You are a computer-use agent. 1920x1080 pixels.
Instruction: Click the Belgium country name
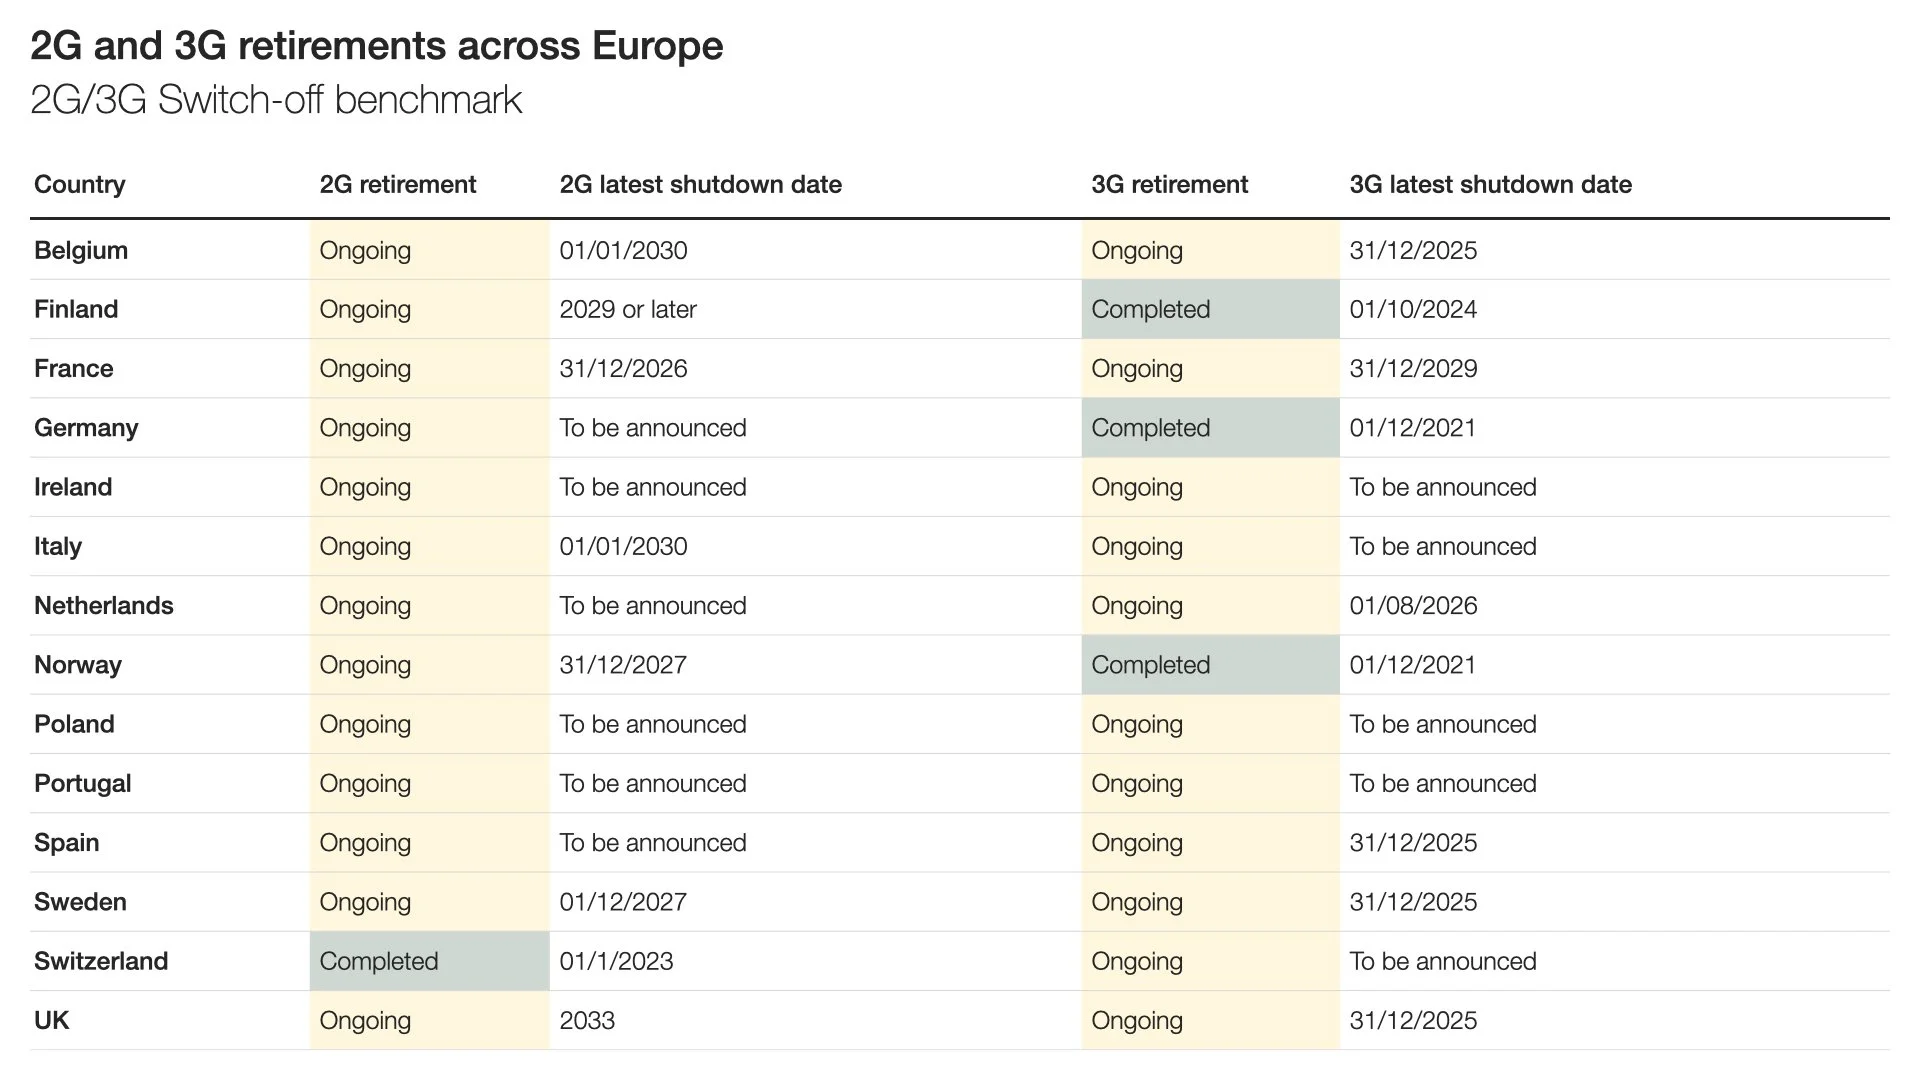pos(81,251)
